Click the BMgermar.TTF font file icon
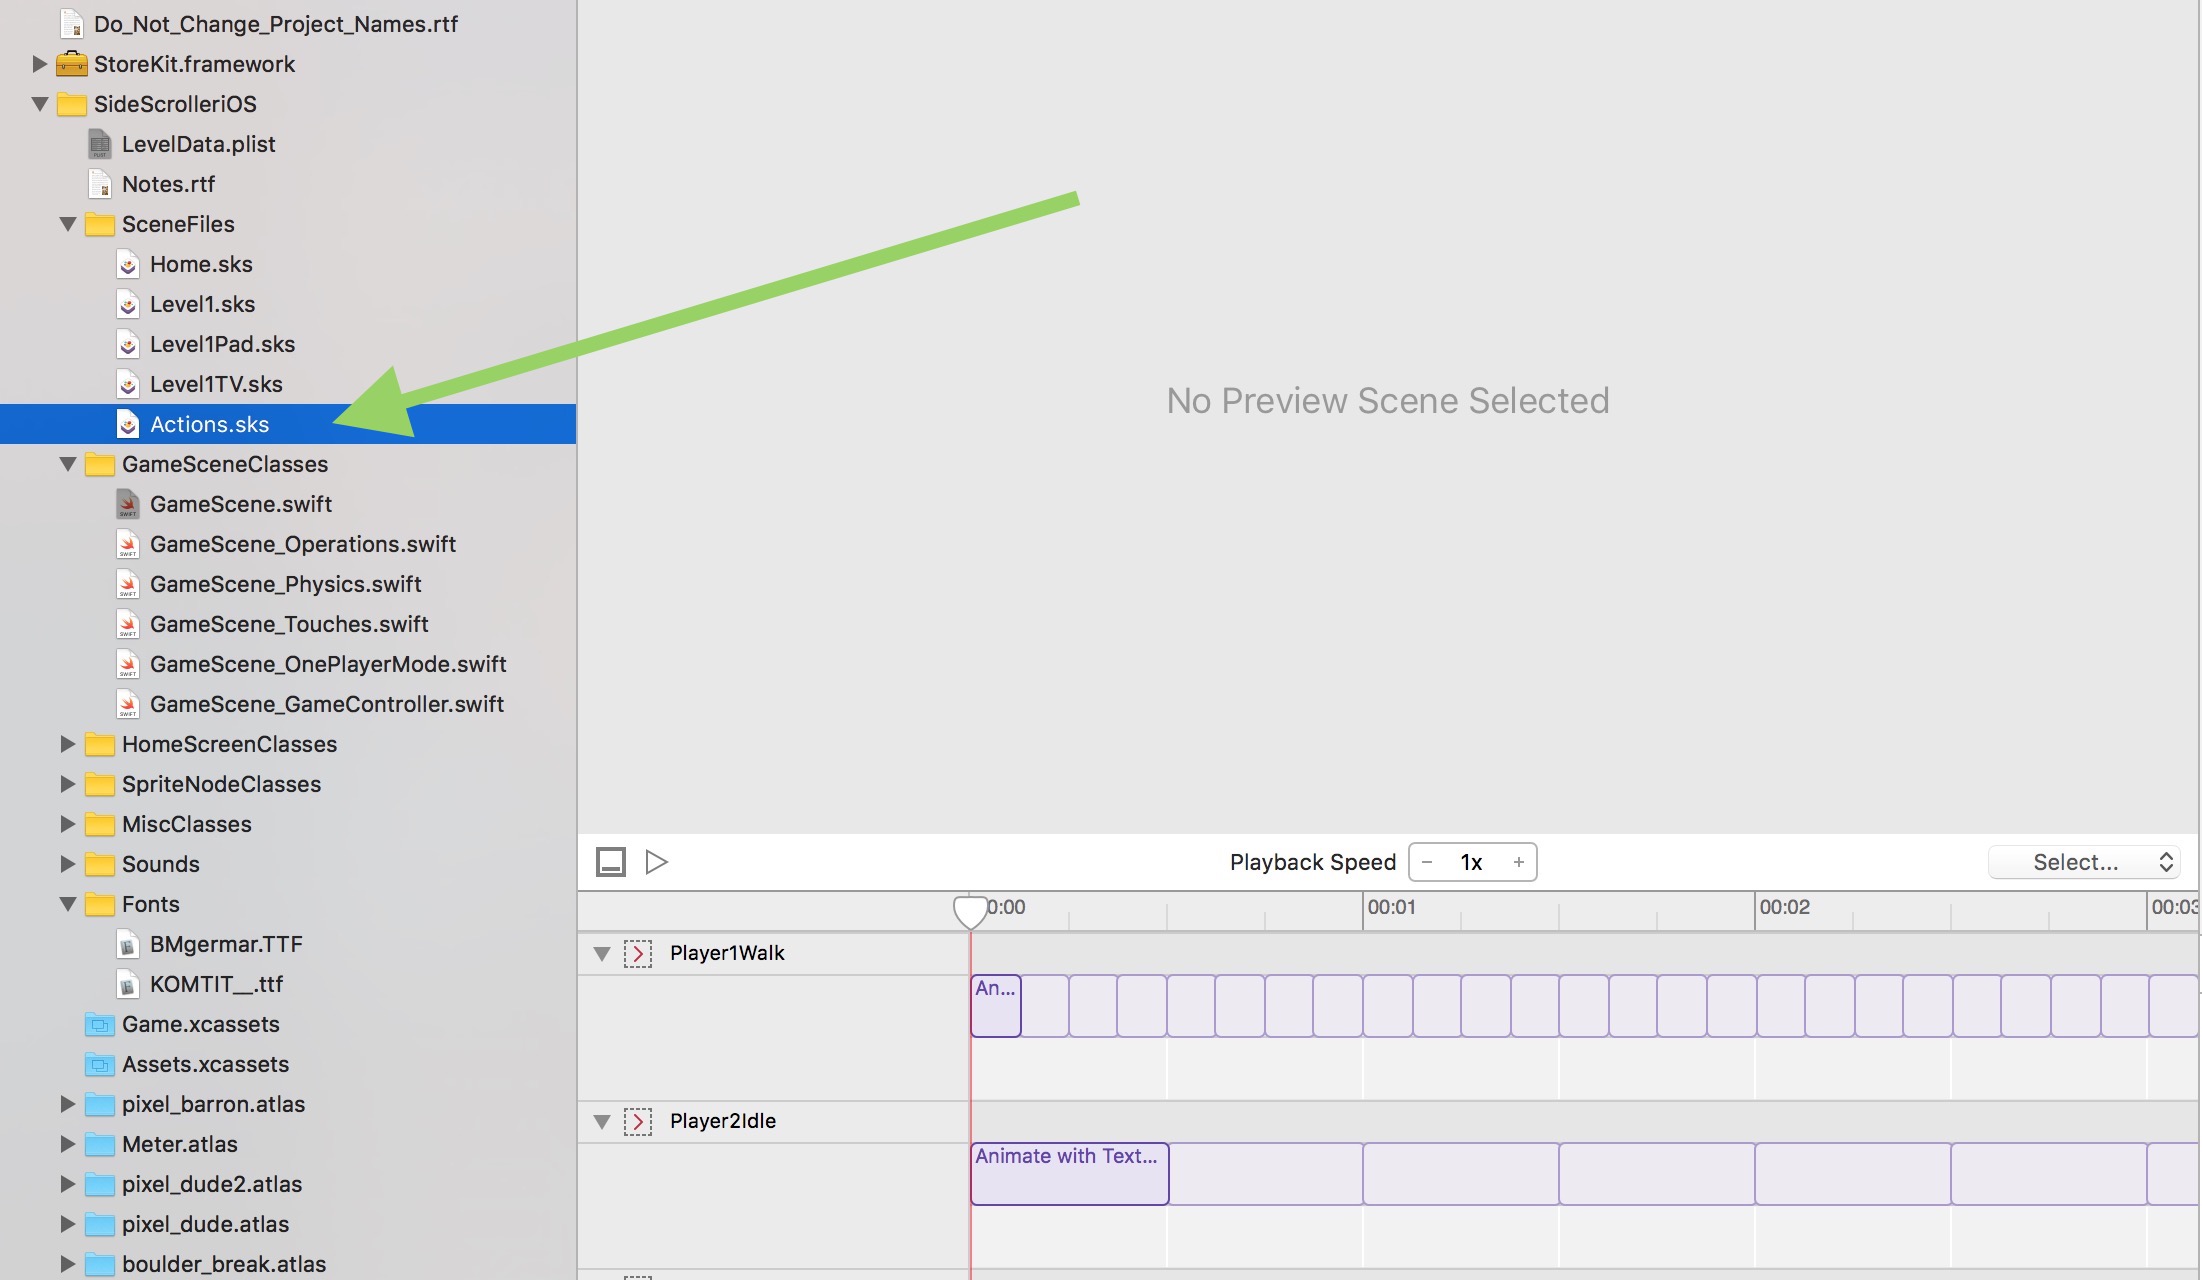Image resolution: width=2202 pixels, height=1280 pixels. pos(128,944)
